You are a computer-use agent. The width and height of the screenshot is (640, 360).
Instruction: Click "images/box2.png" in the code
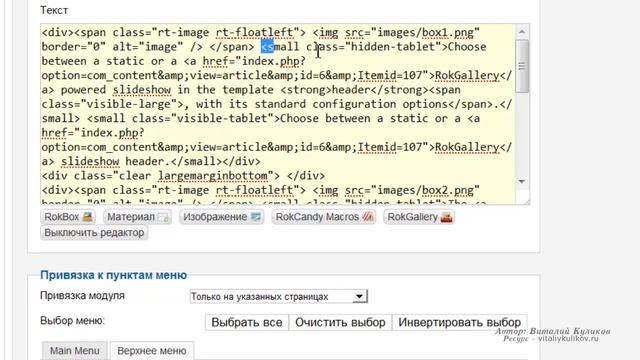tap(425, 190)
